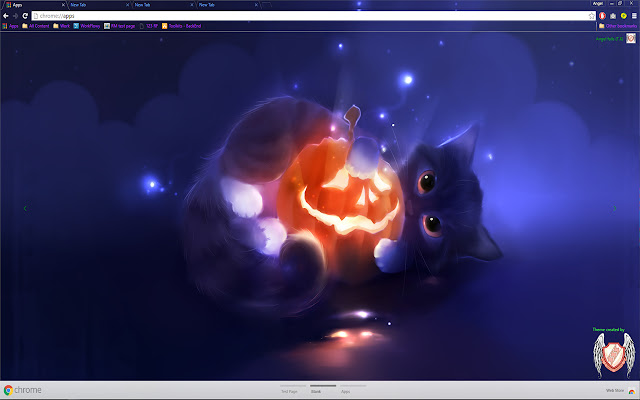This screenshot has height=400, width=640.
Task: Open the WorkFlowy bookmark
Action: pyautogui.click(x=87, y=26)
